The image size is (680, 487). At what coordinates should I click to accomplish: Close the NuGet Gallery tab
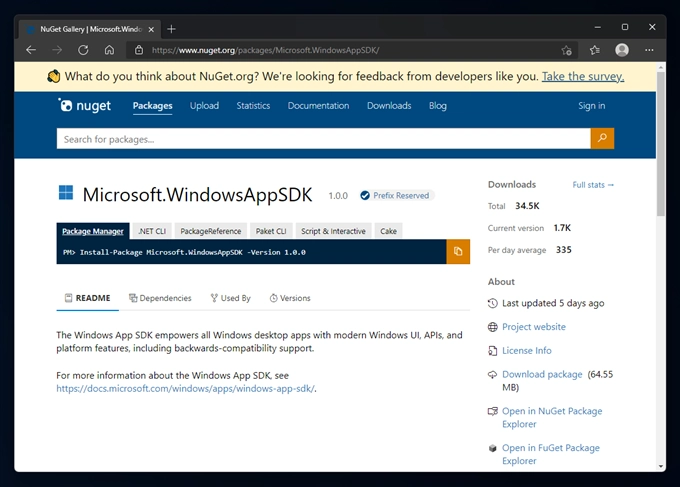pos(151,29)
